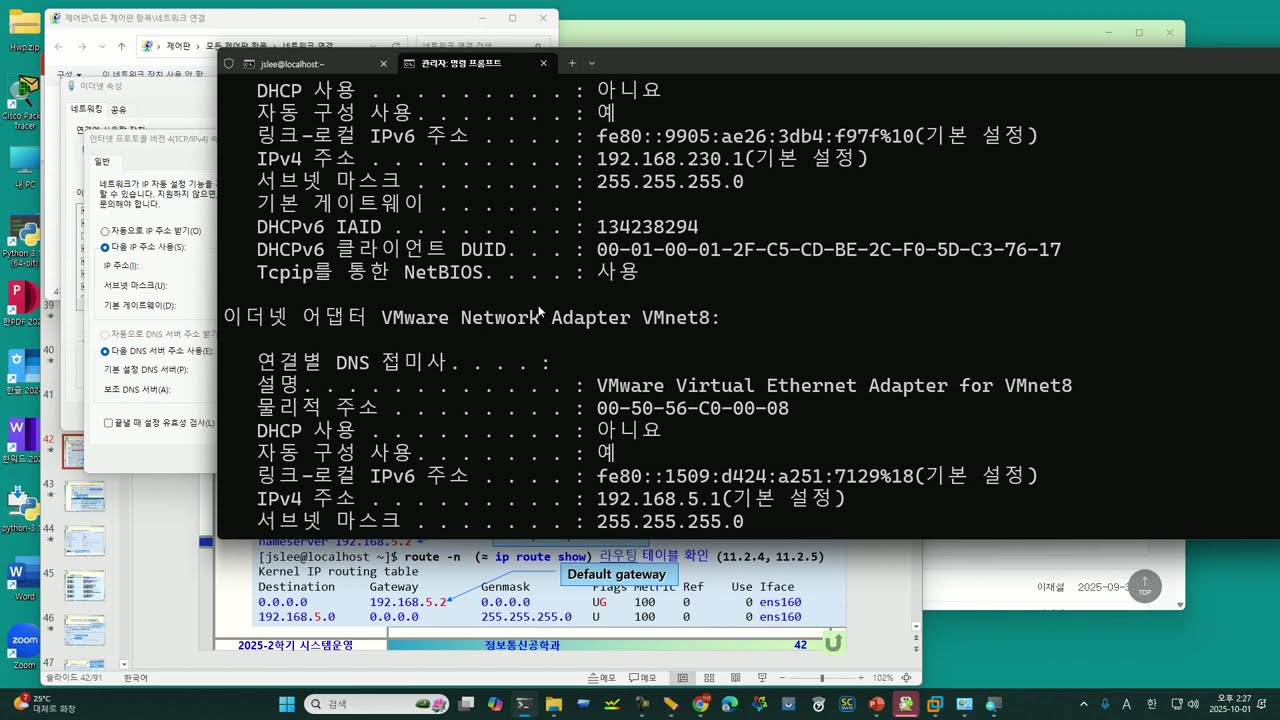Image resolution: width=1280 pixels, height=720 pixels.
Task: Check 끝낼 때 설정 유효성 검사 checkbox
Action: (x=108, y=423)
